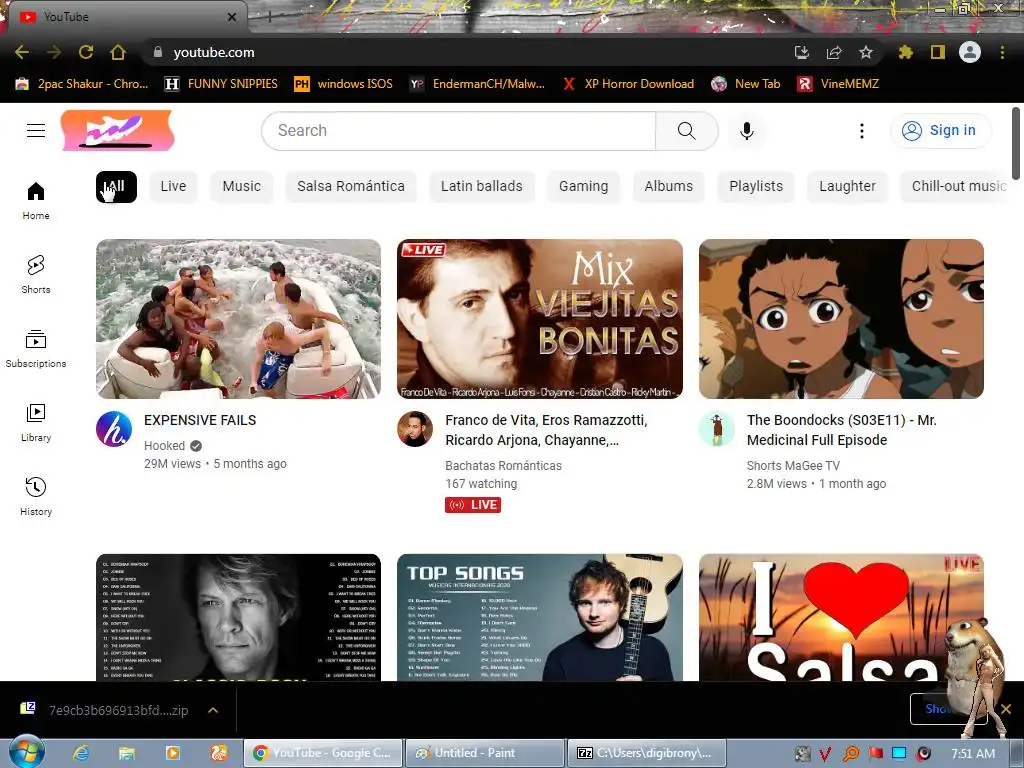The width and height of the screenshot is (1024, 768).
Task: Click The Boondocks video title
Action: (842, 430)
